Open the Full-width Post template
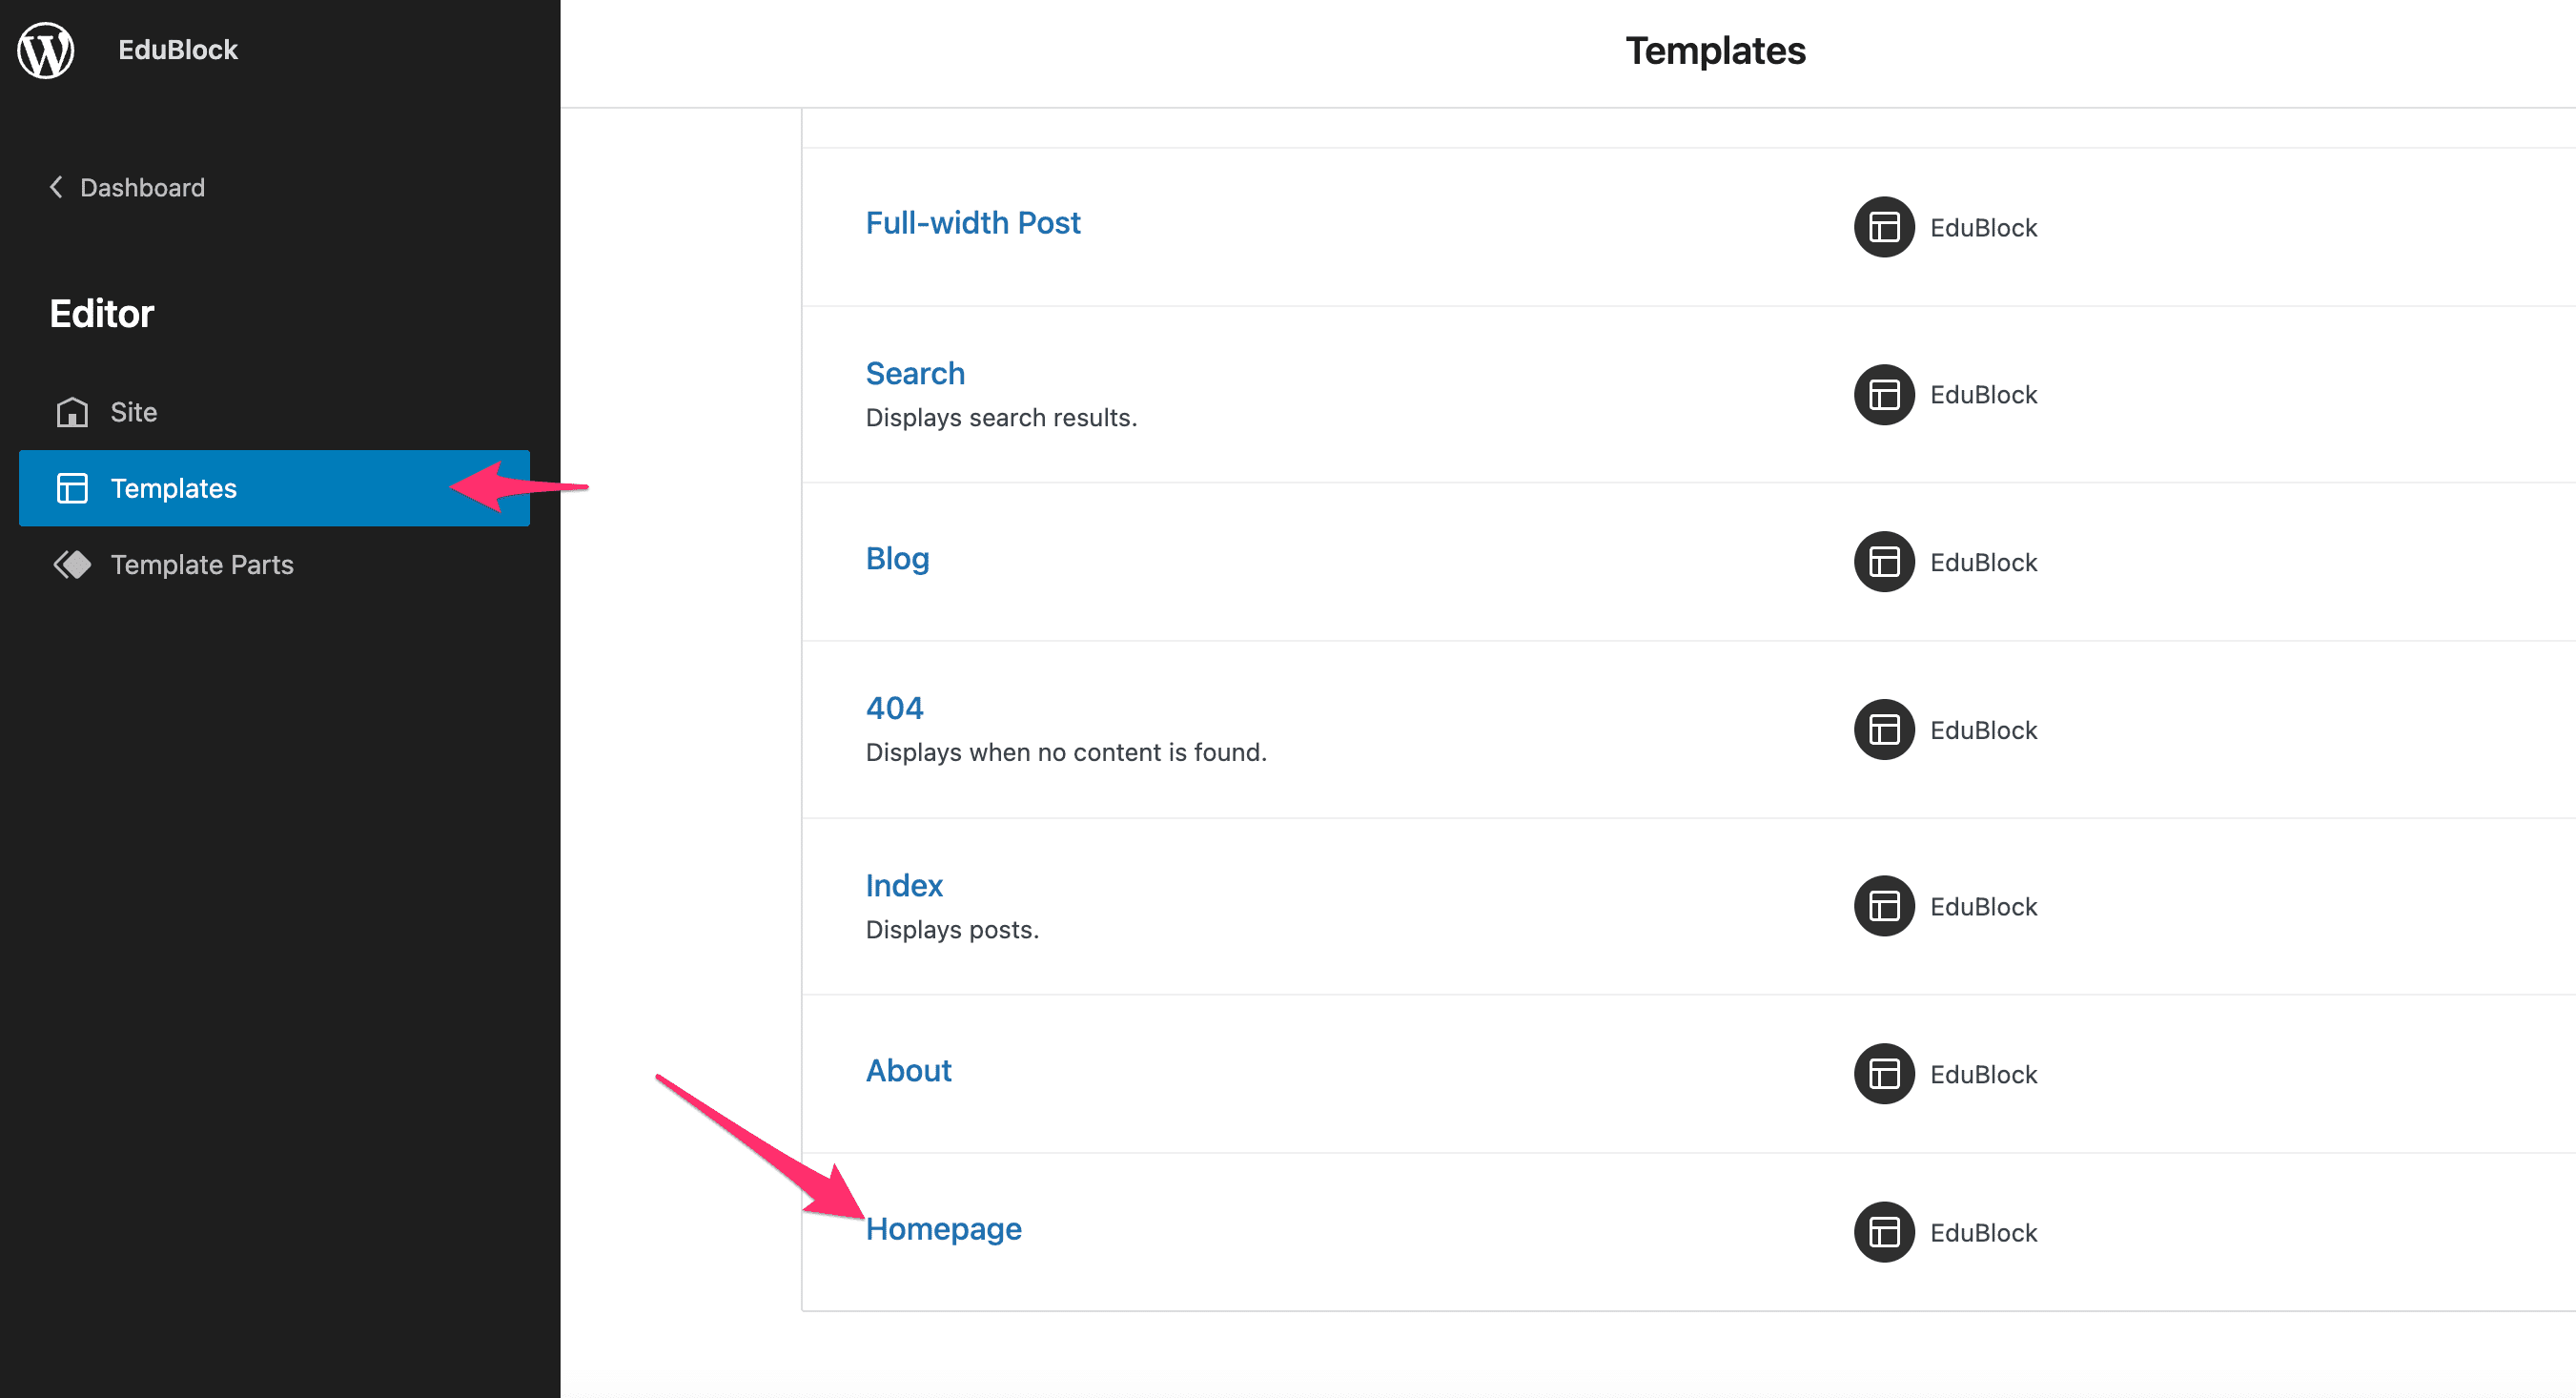The image size is (2576, 1398). click(972, 223)
